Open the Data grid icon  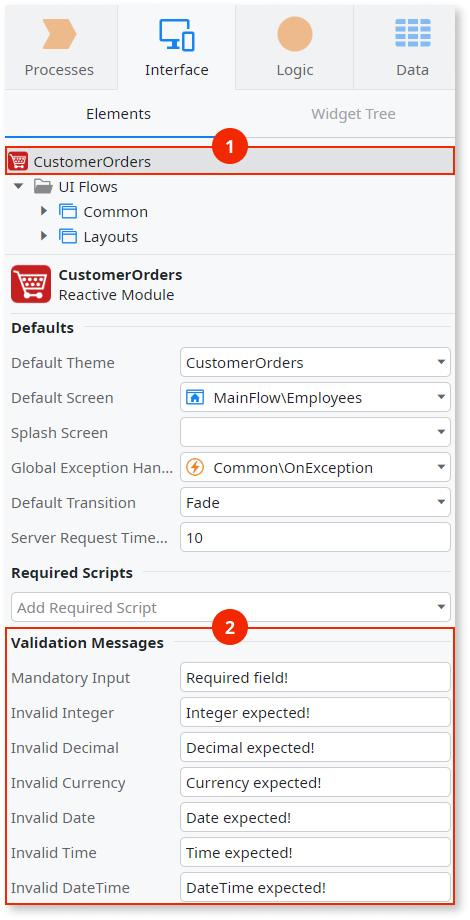click(x=412, y=33)
